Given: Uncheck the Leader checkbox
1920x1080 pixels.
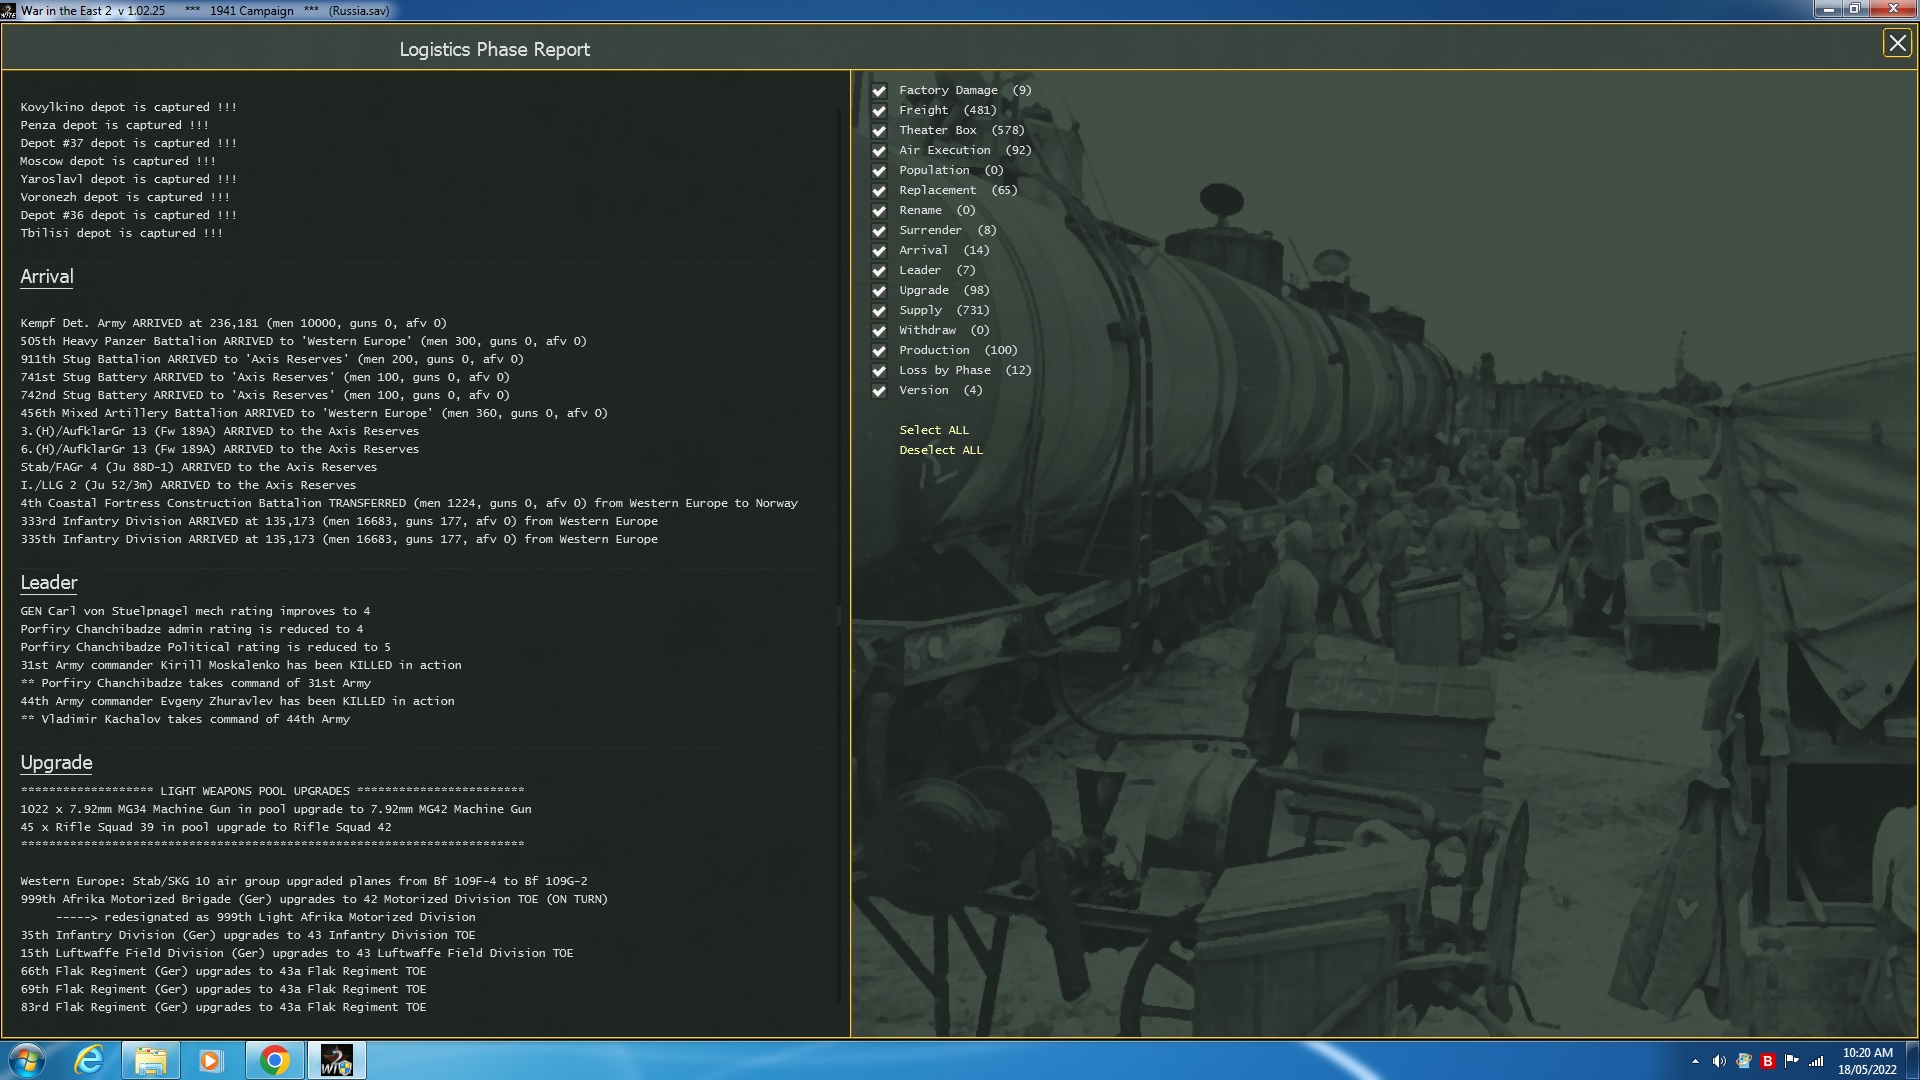Looking at the screenshot, I should point(879,271).
